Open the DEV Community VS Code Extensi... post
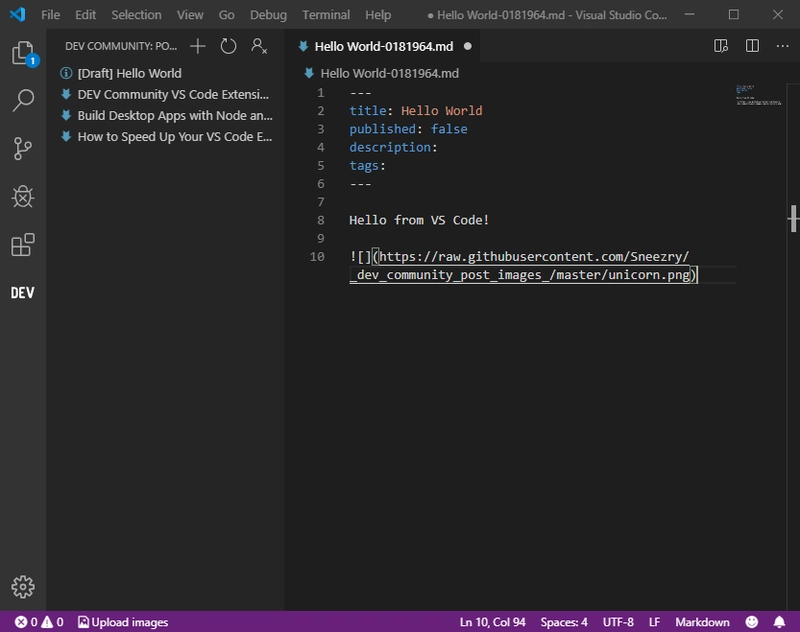 point(165,94)
